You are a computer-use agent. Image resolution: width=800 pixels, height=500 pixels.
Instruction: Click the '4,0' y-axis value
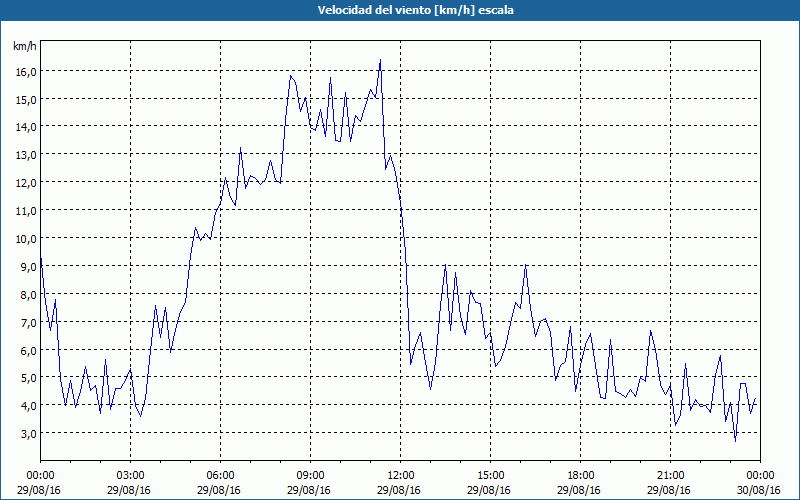pos(28,407)
